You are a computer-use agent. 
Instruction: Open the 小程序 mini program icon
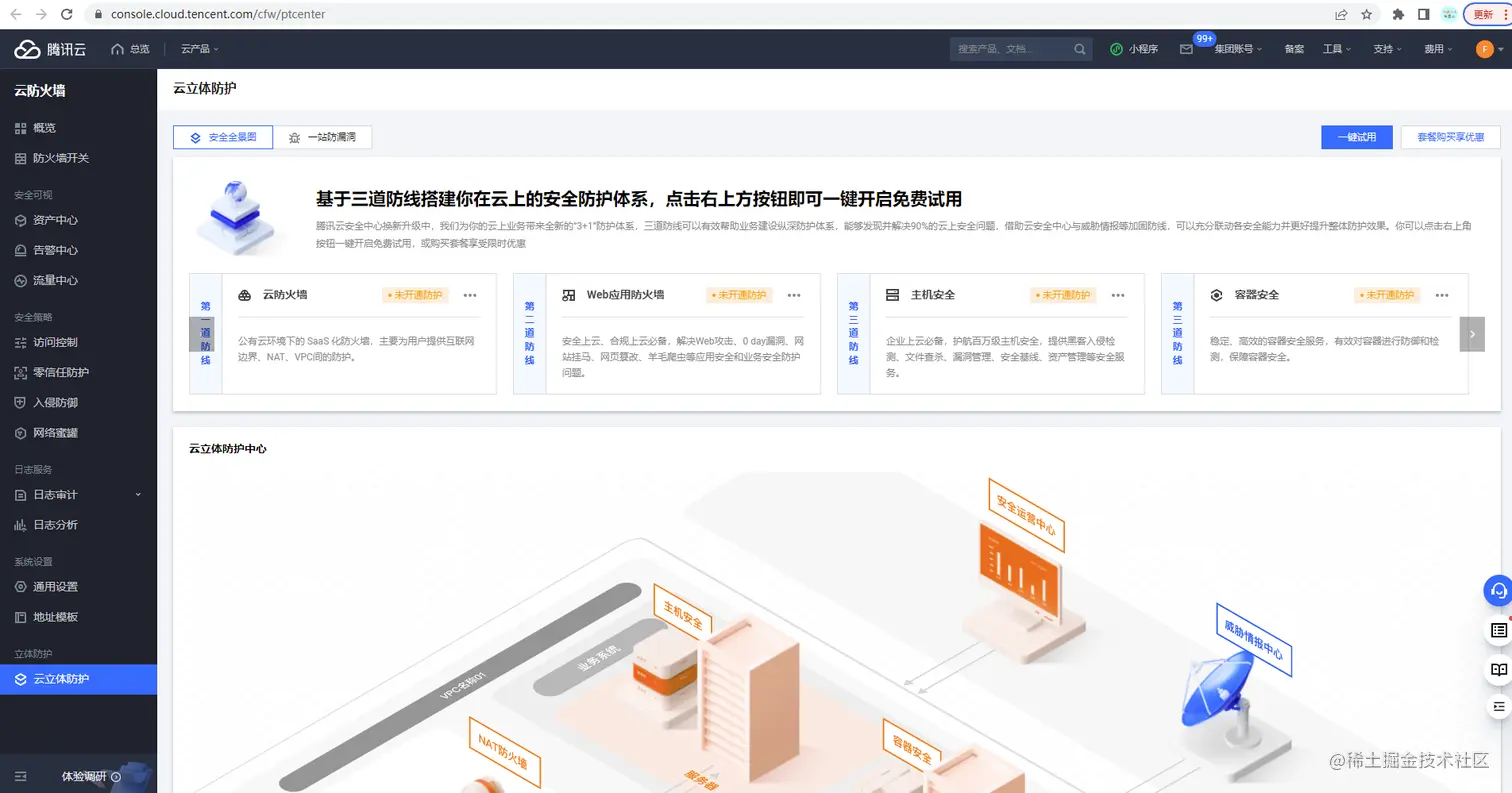pyautogui.click(x=1116, y=49)
